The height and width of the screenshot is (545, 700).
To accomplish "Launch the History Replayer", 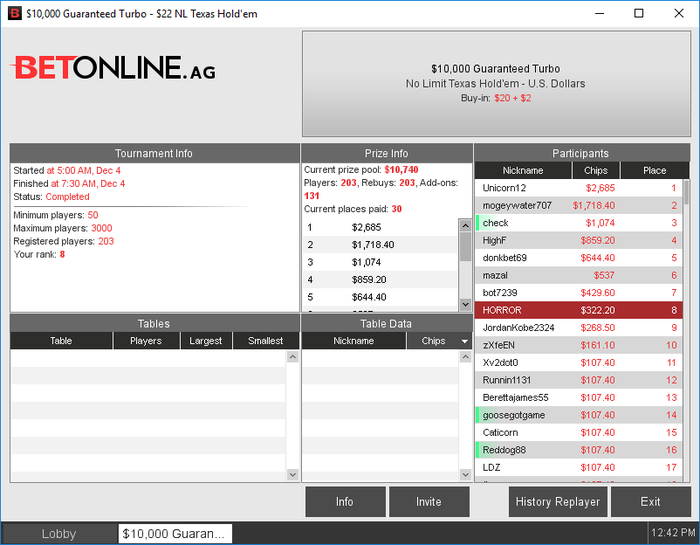I will tap(558, 502).
